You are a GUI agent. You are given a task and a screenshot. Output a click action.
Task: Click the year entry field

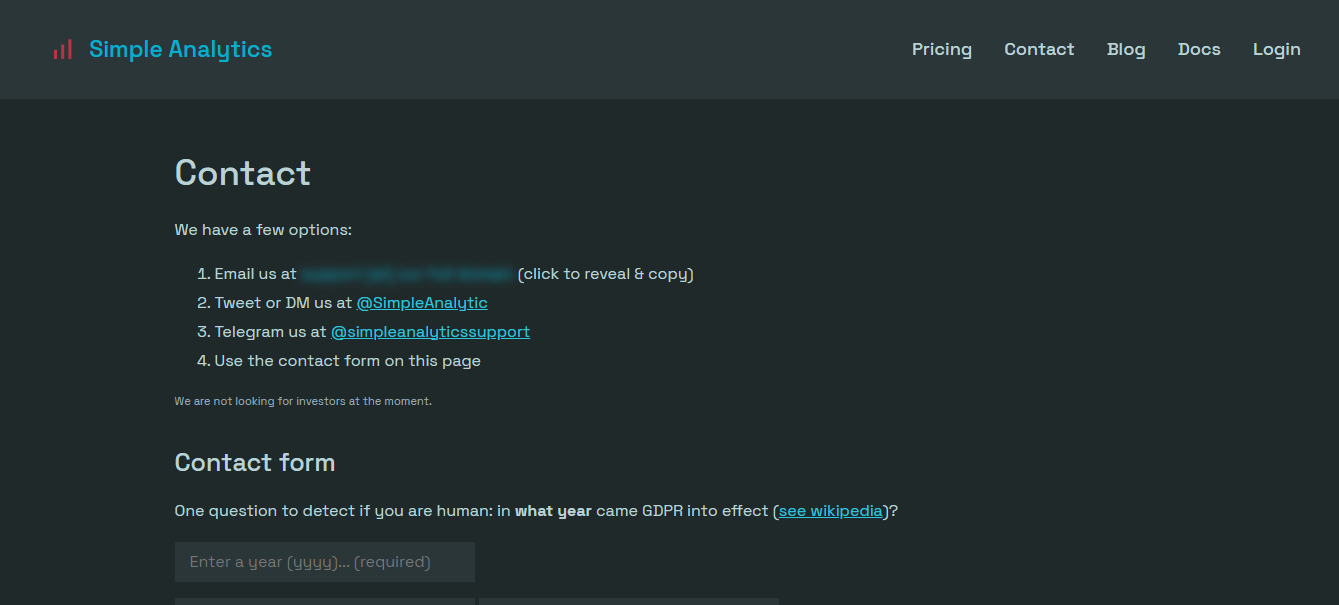coord(324,561)
